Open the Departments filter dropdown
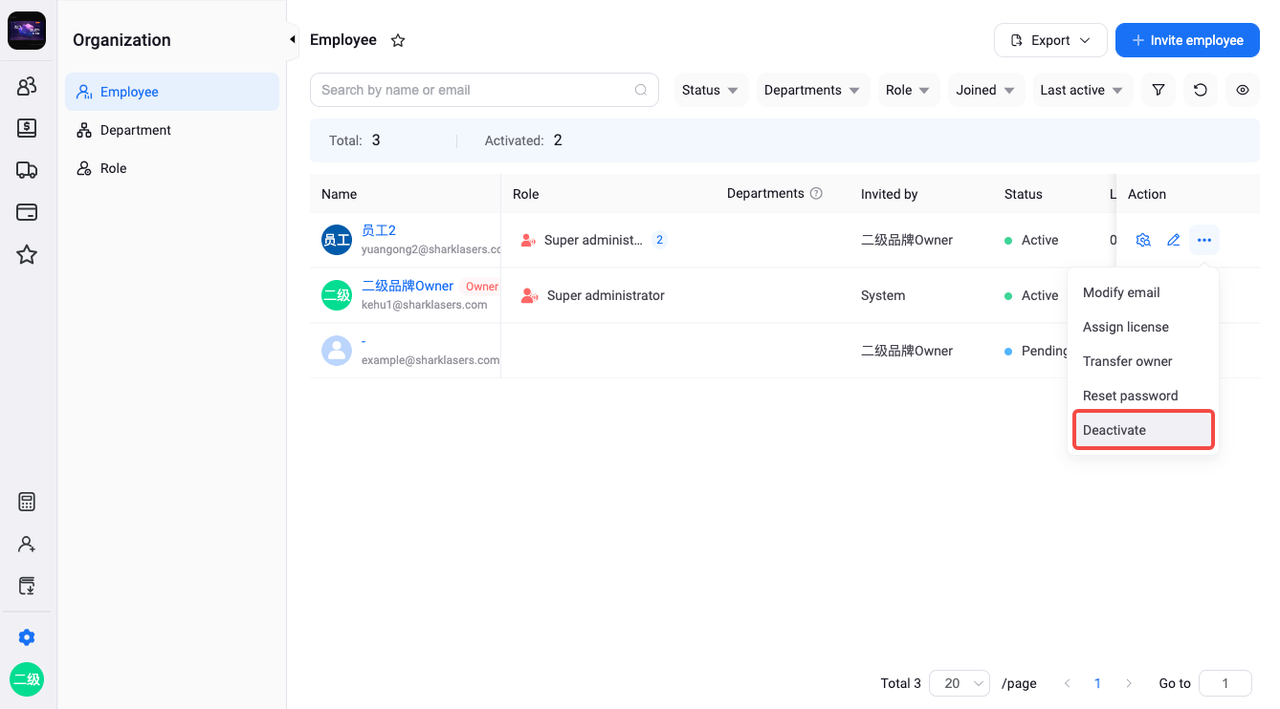 tap(813, 90)
